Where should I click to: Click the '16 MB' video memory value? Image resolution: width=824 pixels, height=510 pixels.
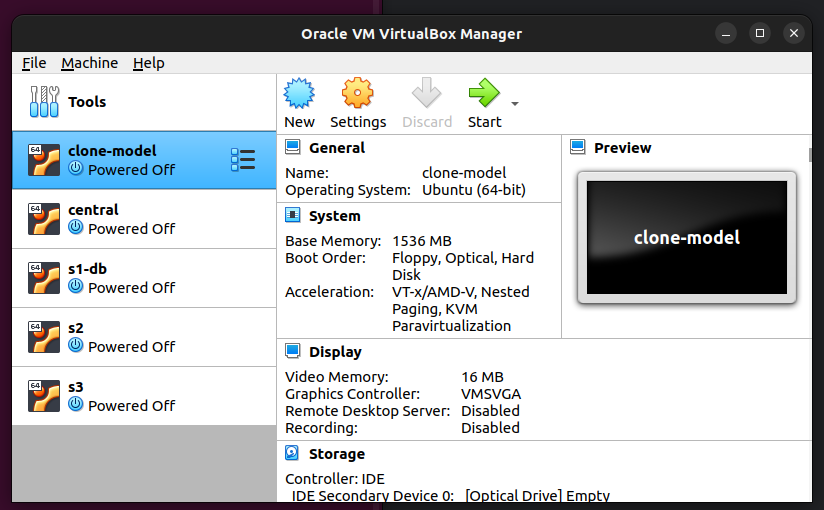[482, 377]
